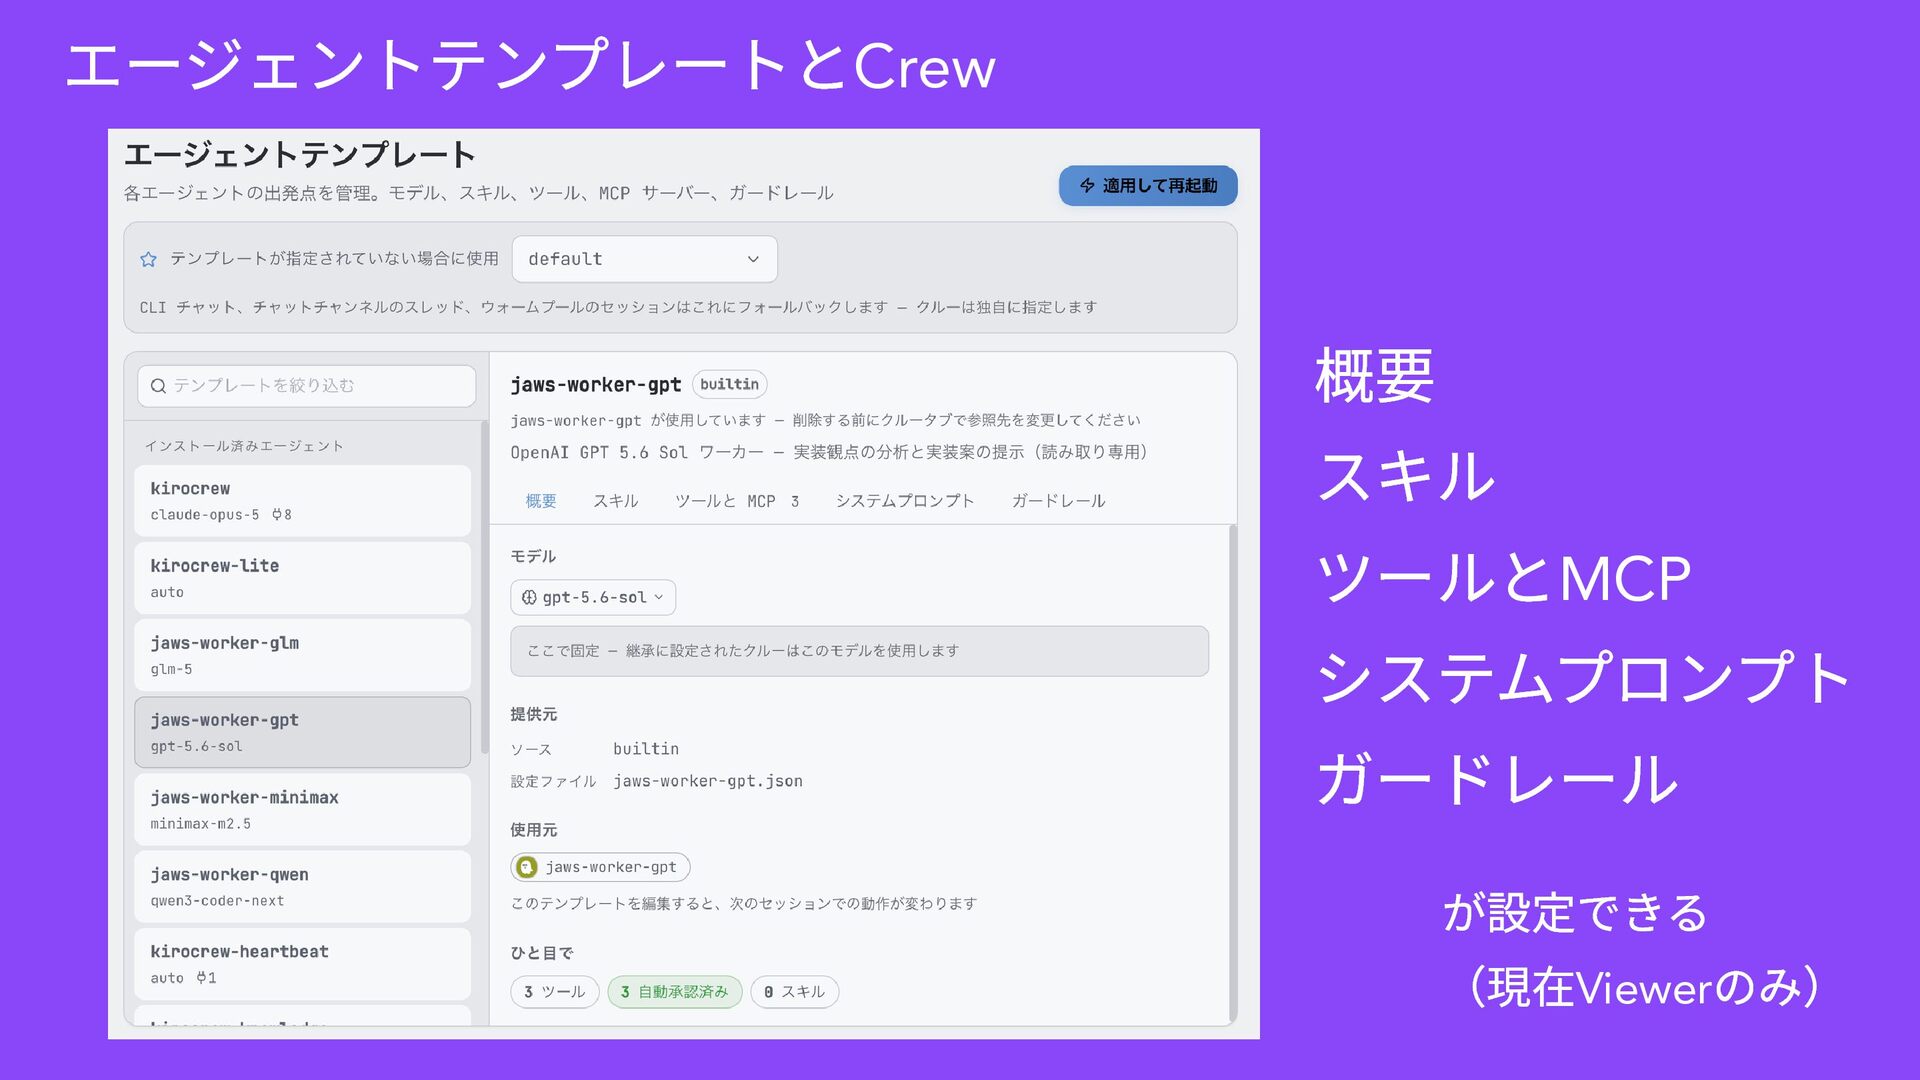Click the plug icon on the kirocrew card

click(277, 515)
